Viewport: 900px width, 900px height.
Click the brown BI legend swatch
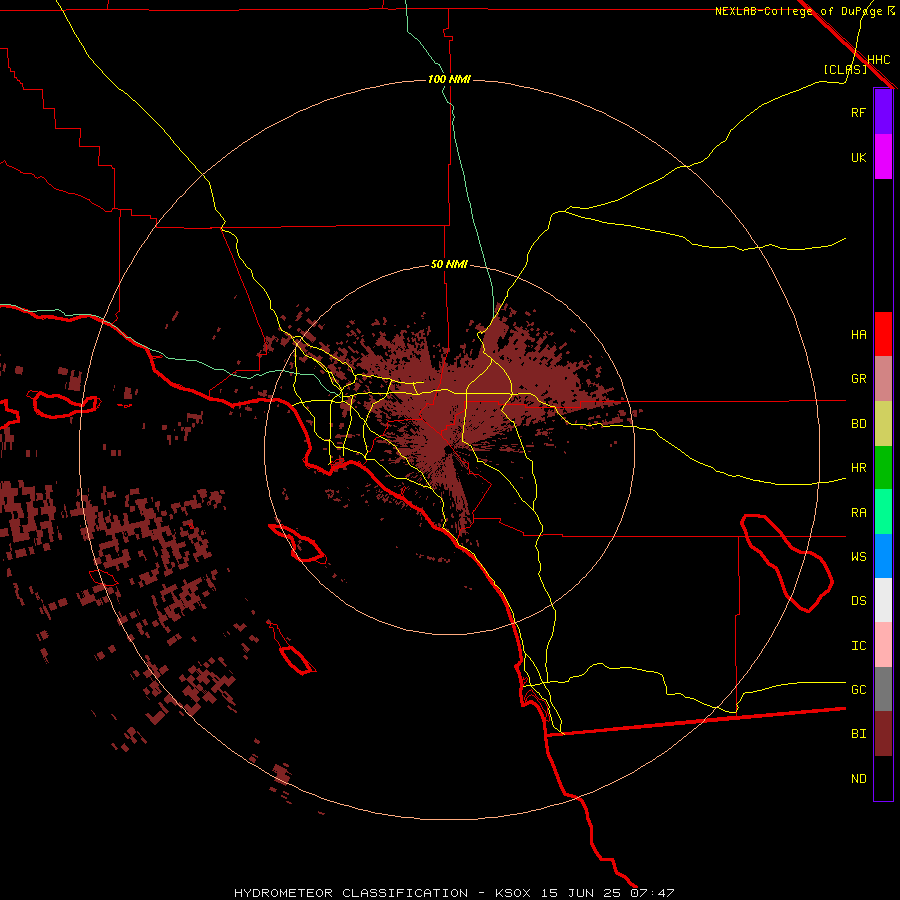coord(883,734)
